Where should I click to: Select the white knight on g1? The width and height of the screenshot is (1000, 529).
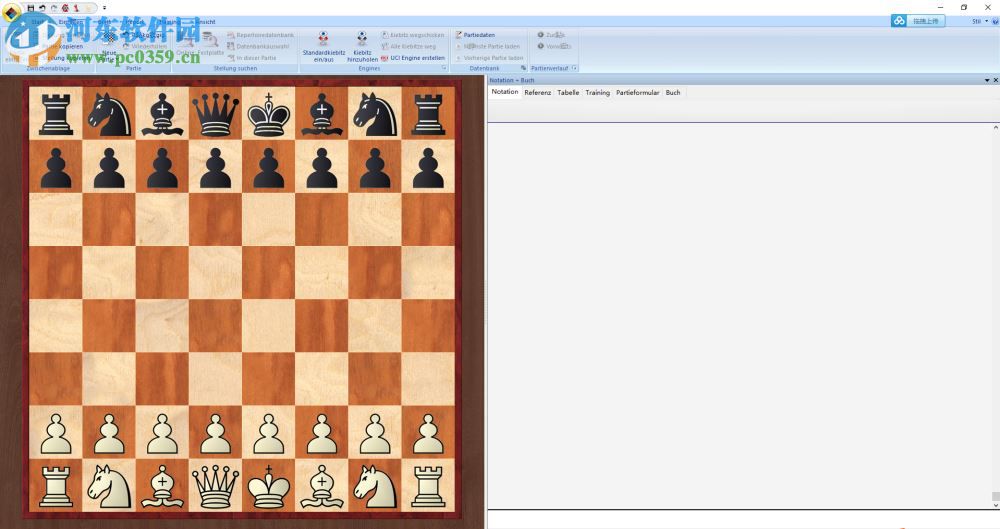click(x=375, y=486)
